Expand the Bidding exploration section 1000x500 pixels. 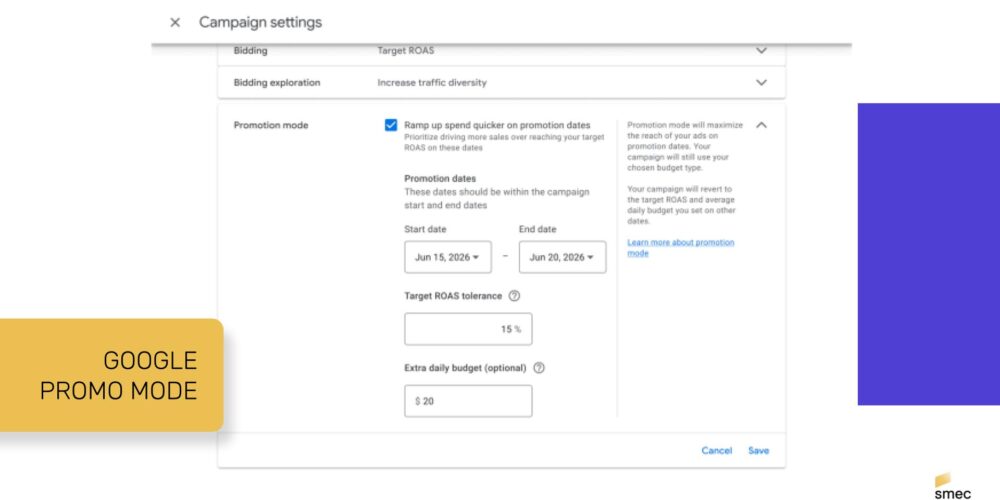pyautogui.click(x=761, y=82)
